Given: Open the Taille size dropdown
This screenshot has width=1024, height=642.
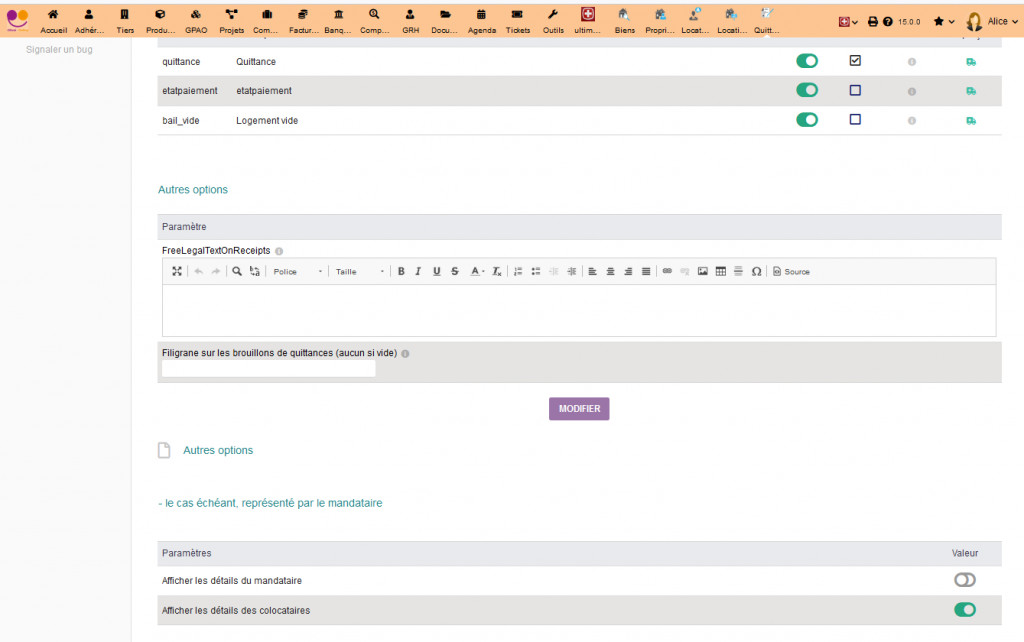Looking at the screenshot, I should coord(360,272).
